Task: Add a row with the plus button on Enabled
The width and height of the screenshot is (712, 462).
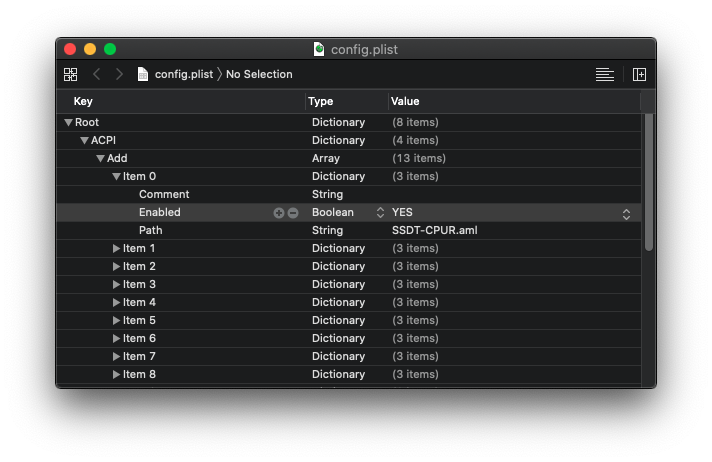Action: point(279,213)
